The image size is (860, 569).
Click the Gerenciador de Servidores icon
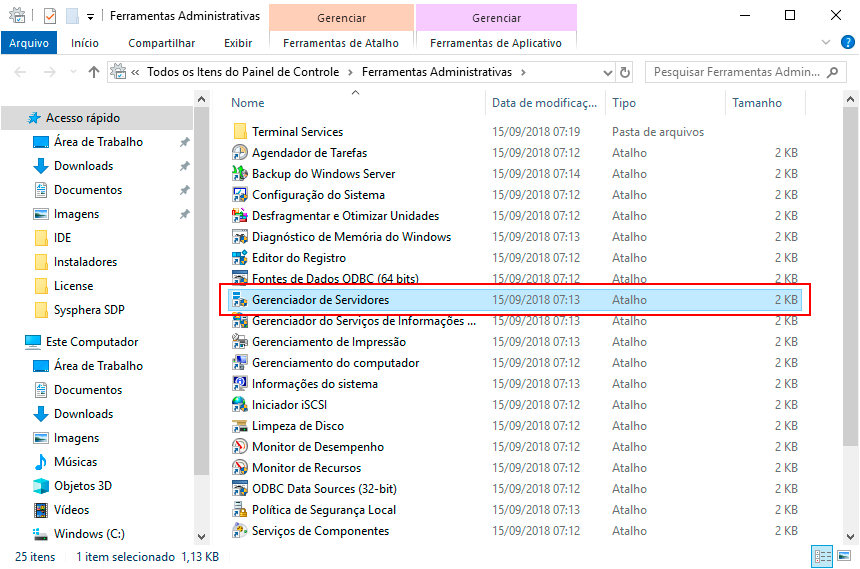[240, 300]
